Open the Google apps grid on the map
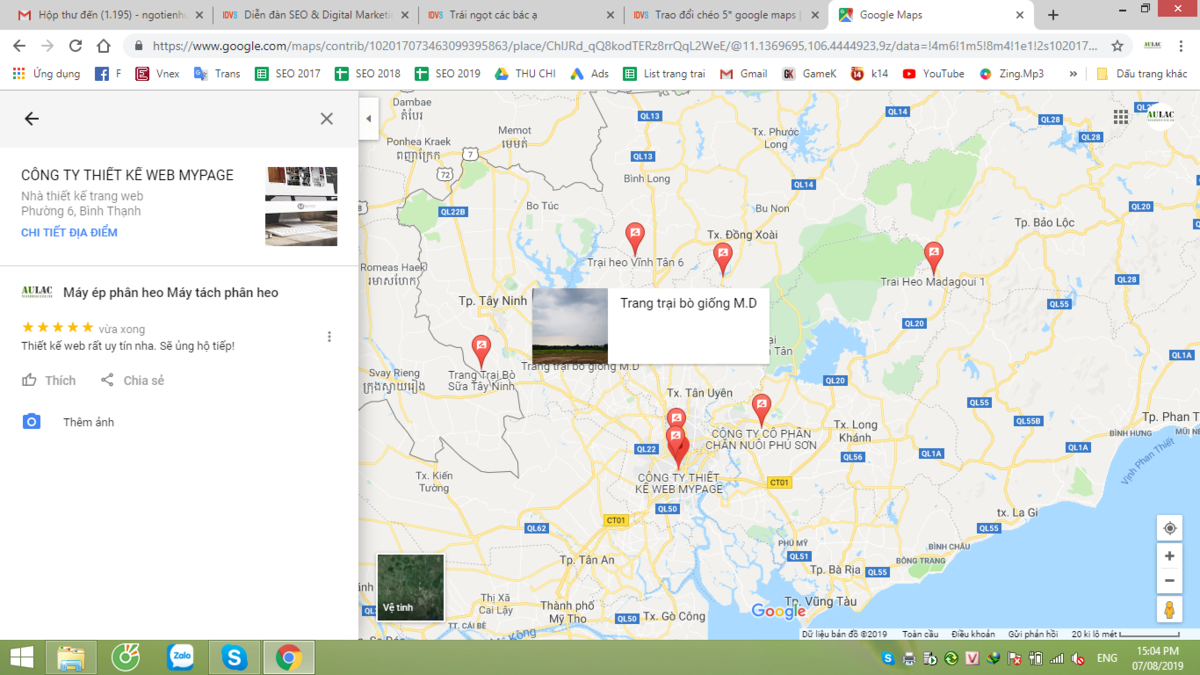Viewport: 1200px width, 675px height. [1121, 117]
